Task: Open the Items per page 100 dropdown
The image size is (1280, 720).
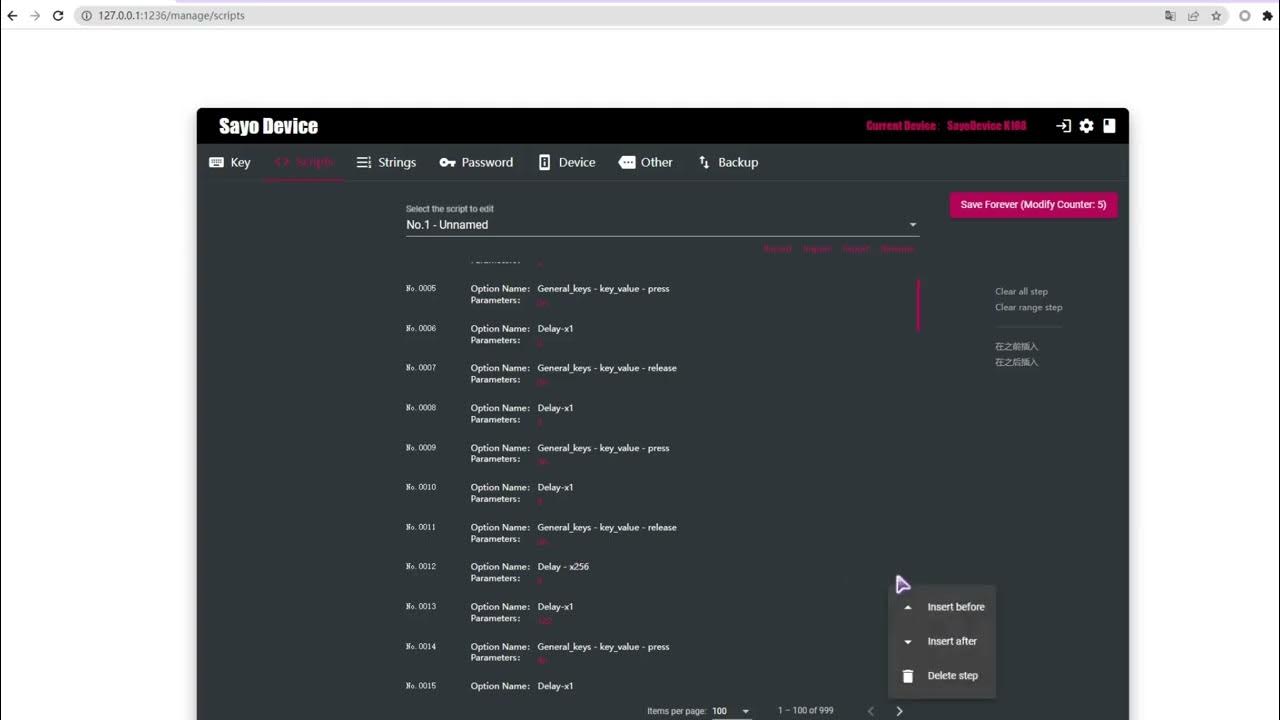Action: pyautogui.click(x=731, y=711)
